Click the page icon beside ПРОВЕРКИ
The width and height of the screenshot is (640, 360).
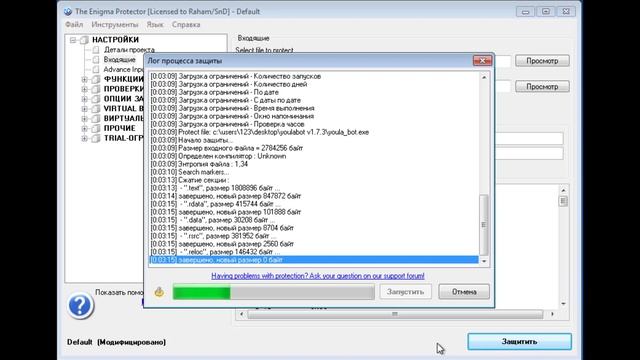tap(96, 89)
